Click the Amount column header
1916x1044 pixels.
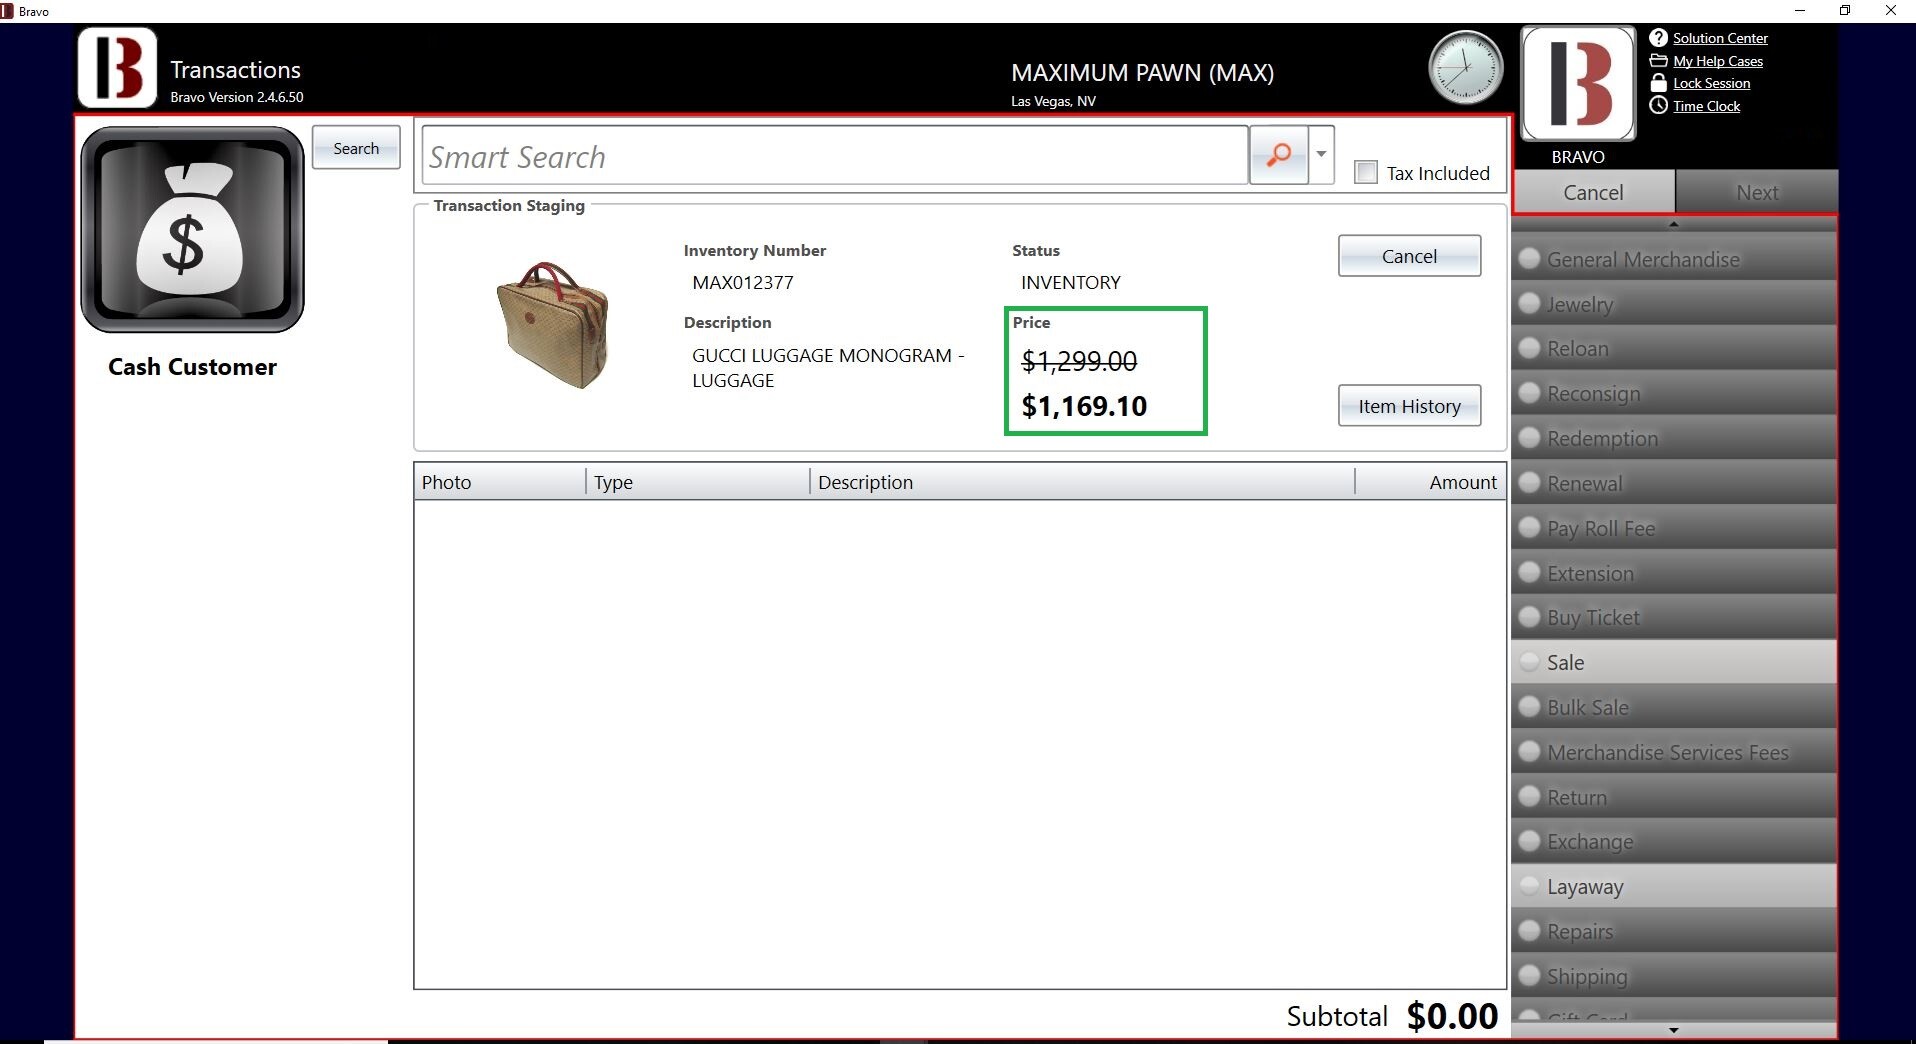coord(1431,482)
